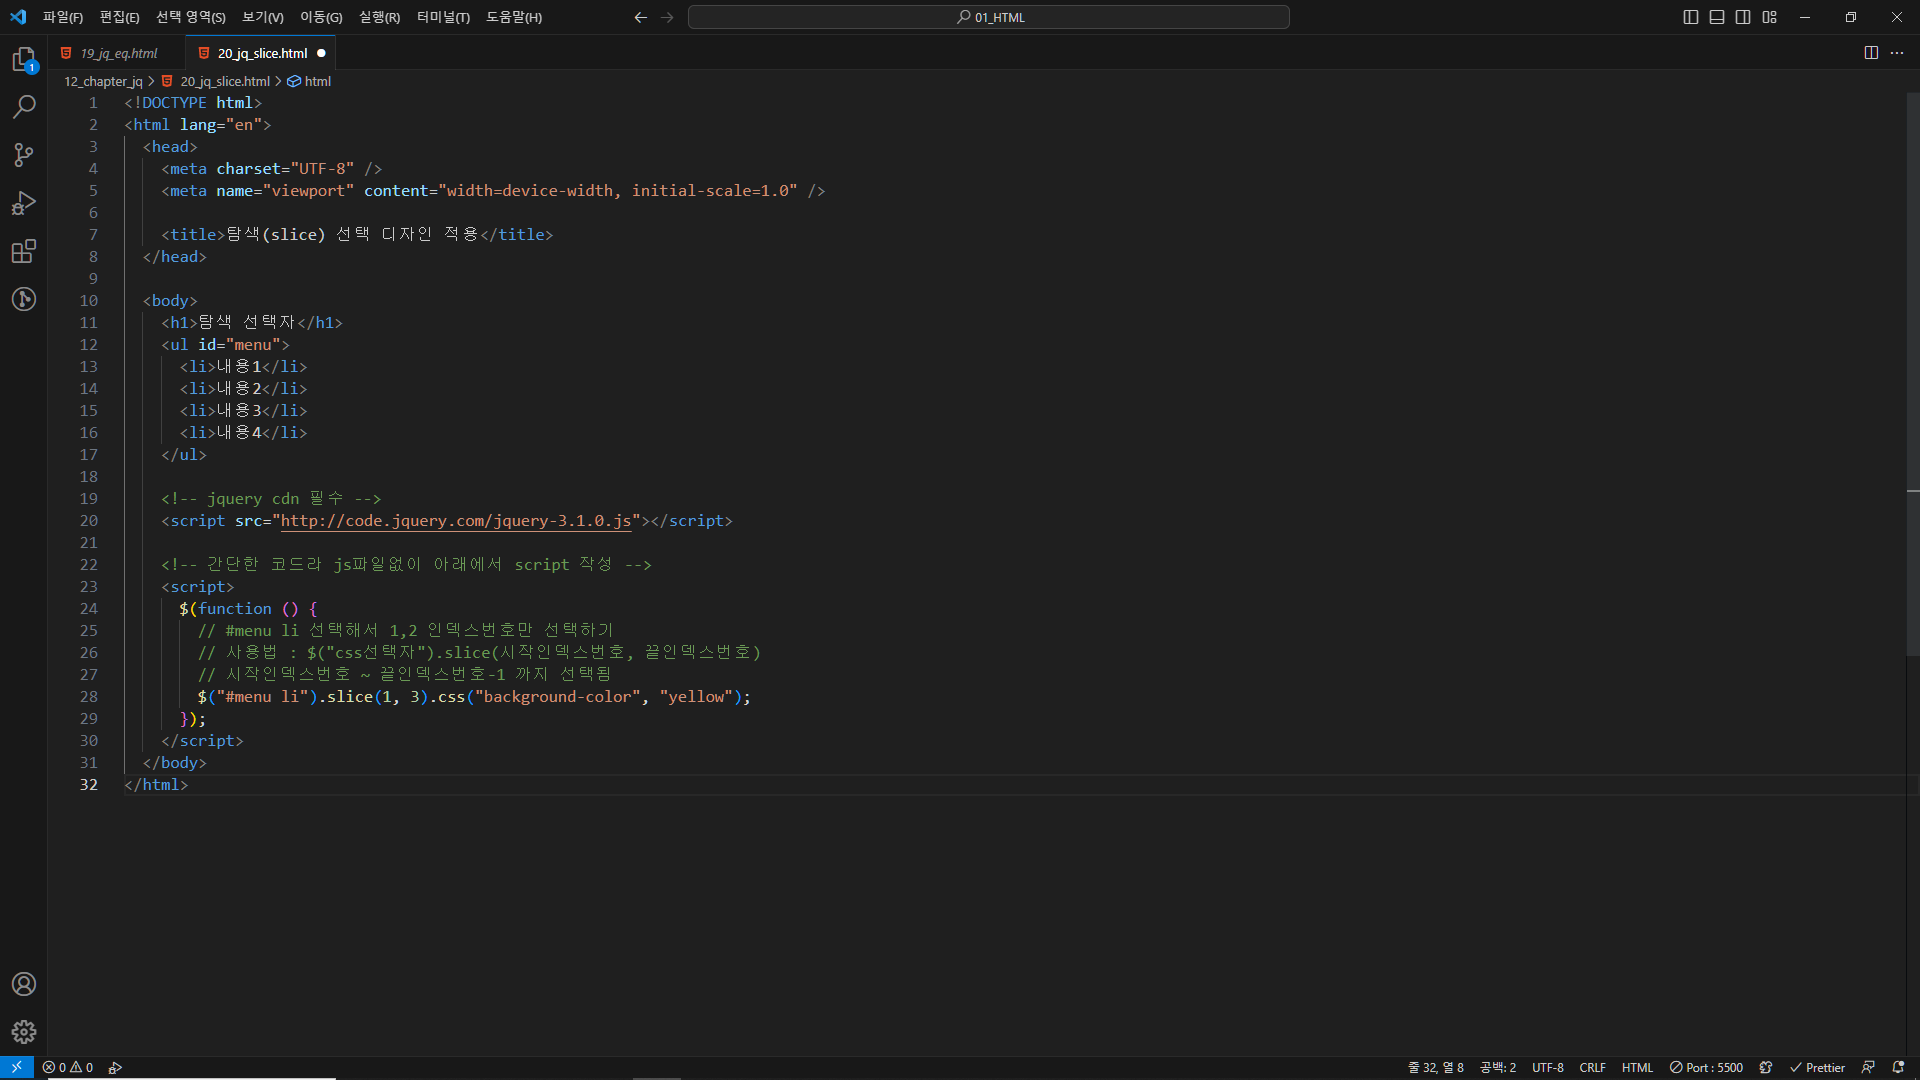Open the Explorer view icon
Screen dimensions: 1920x1080
24,60
